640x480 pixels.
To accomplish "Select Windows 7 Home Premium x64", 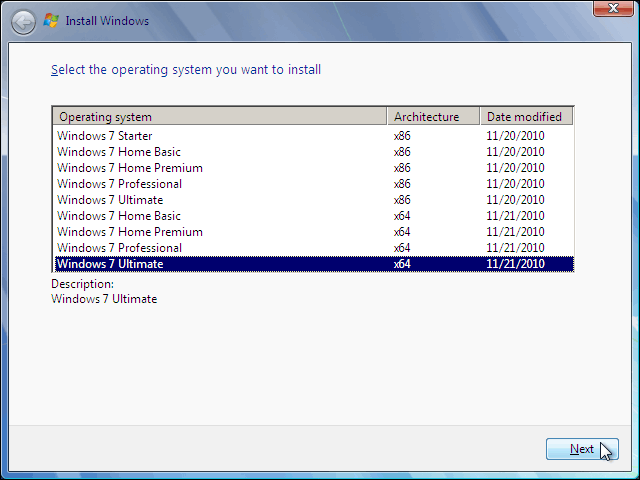I will (314, 232).
